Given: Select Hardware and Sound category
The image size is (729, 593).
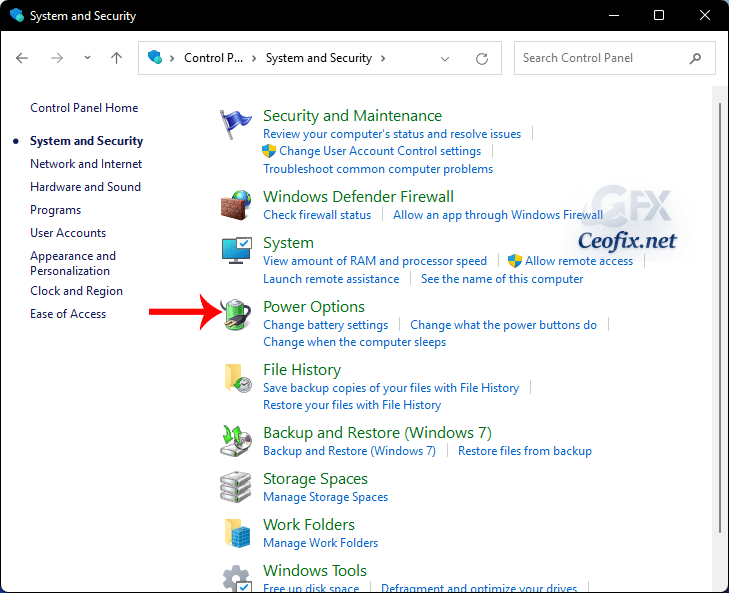Looking at the screenshot, I should pyautogui.click(x=86, y=187).
